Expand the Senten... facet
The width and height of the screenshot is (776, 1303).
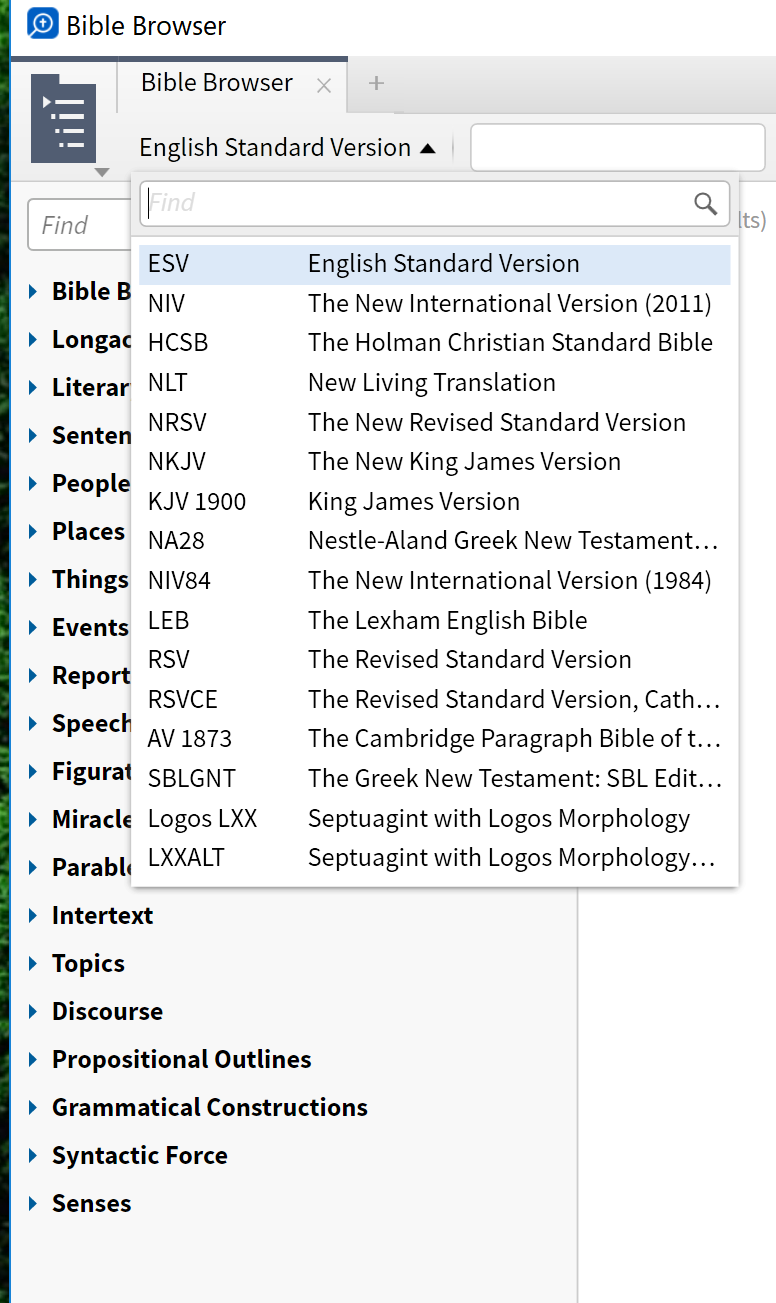point(33,435)
